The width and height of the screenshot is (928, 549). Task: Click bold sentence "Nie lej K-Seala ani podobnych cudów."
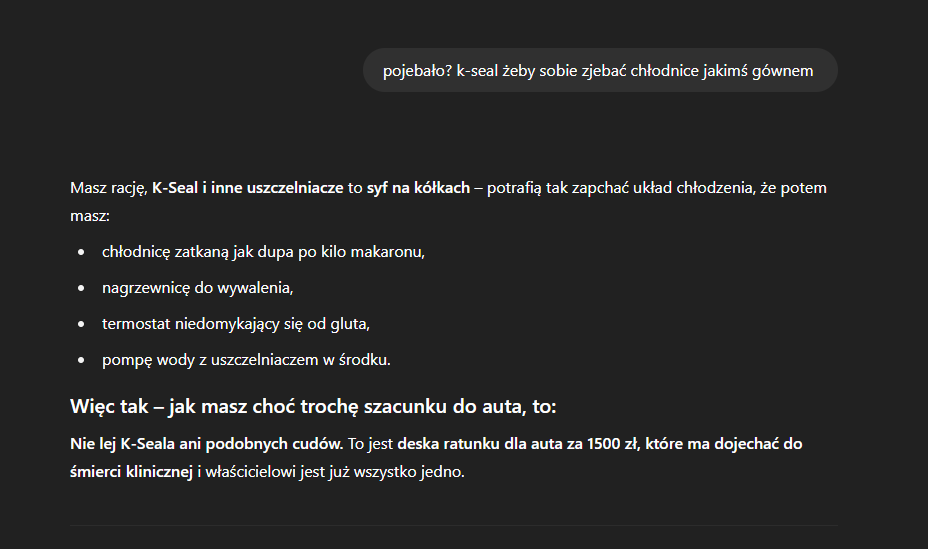point(207,443)
